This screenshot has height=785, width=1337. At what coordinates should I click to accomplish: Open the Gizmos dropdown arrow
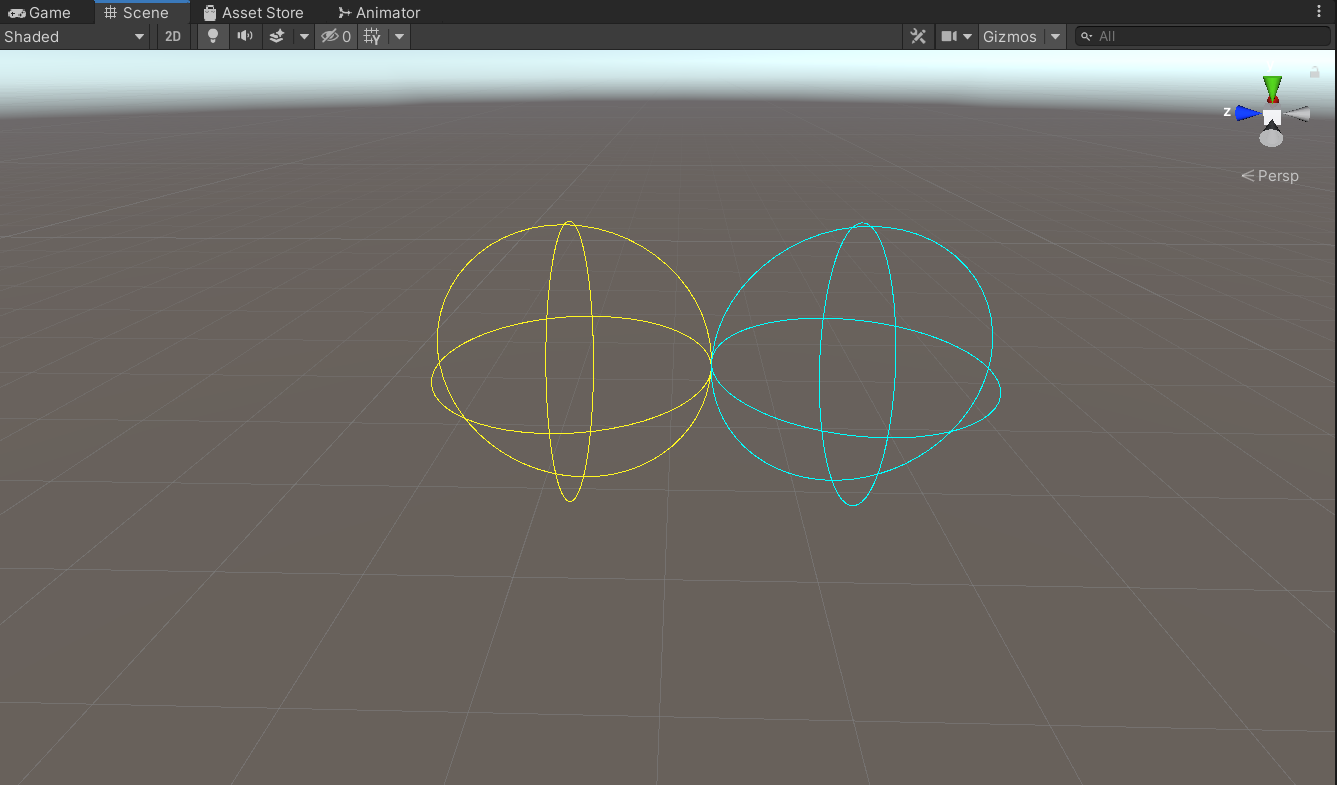pyautogui.click(x=1055, y=37)
